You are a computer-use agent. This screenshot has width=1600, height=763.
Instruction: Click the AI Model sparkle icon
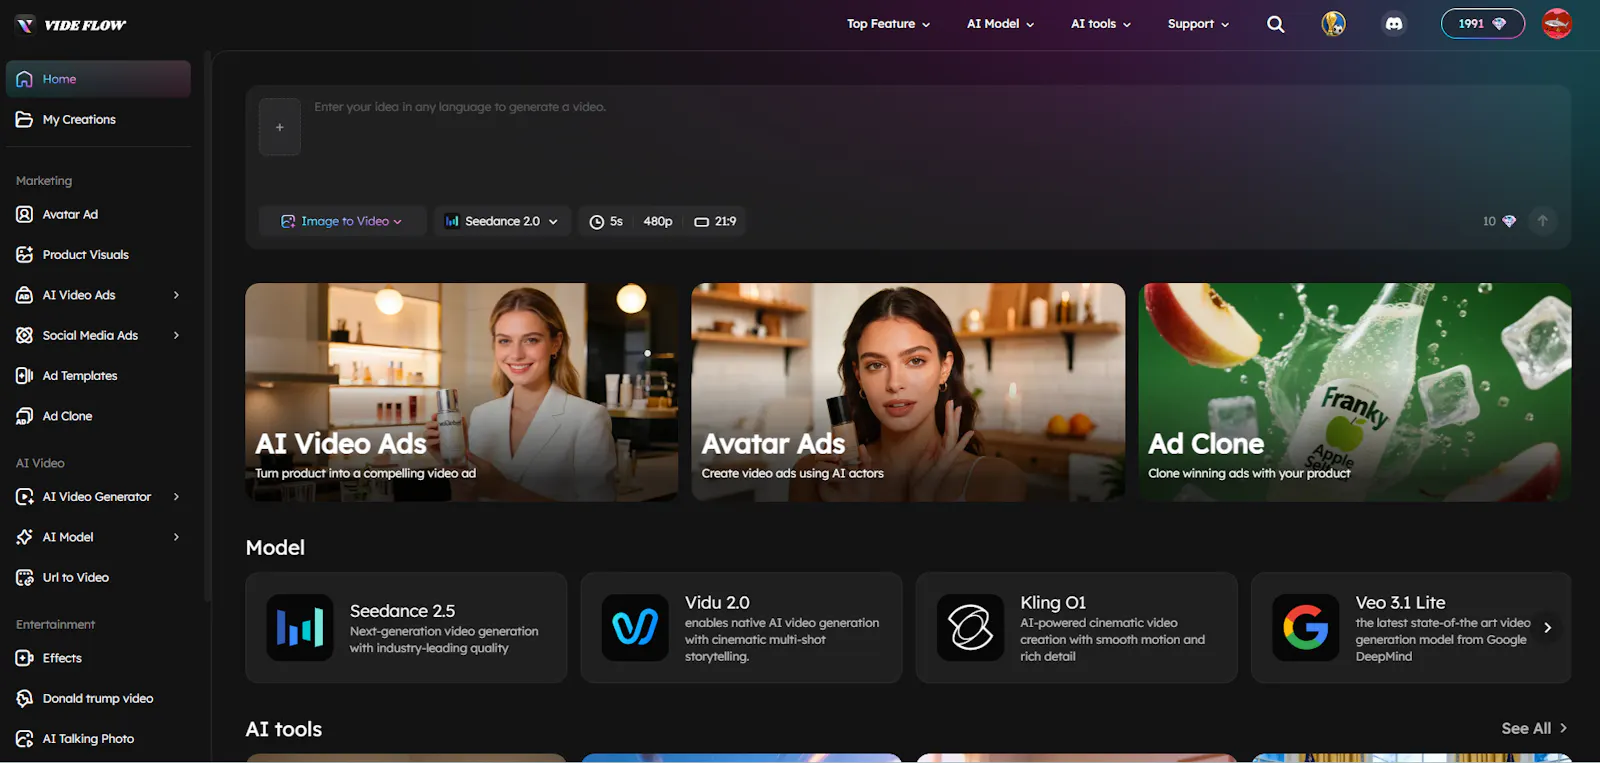tap(25, 537)
